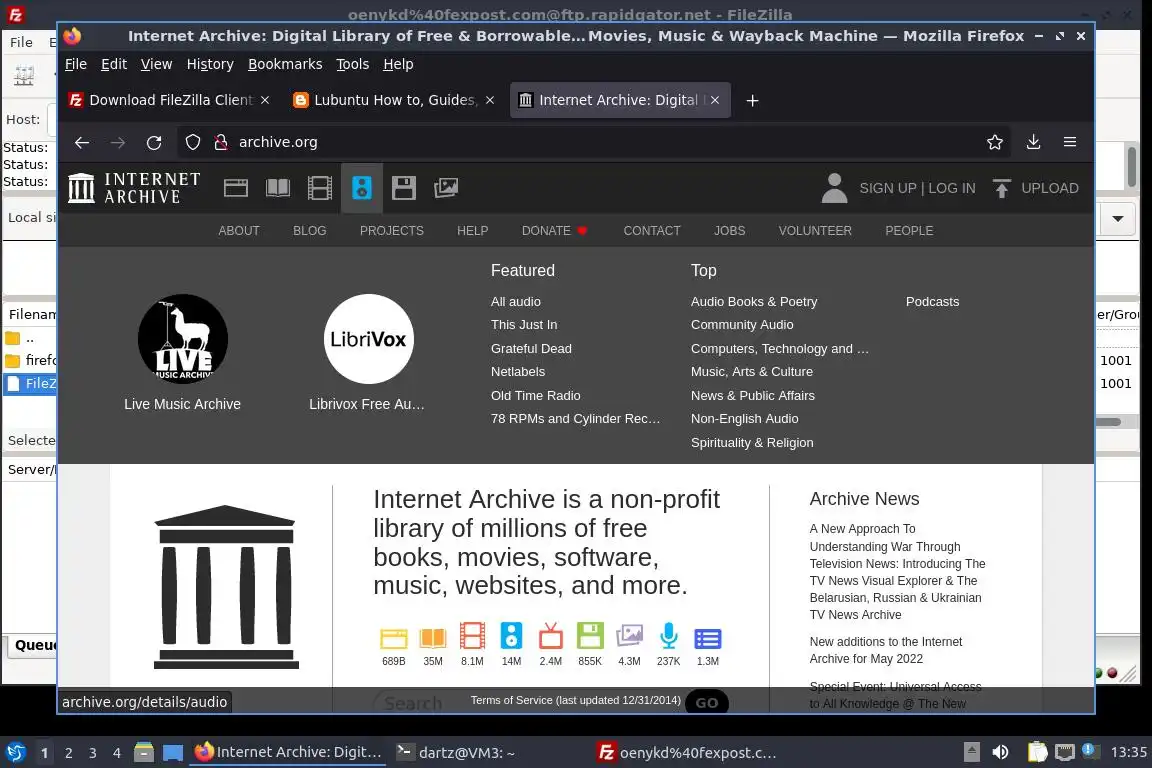Click the 237K concerts microphone icon
Viewport: 1152px width, 768px height.
669,636
